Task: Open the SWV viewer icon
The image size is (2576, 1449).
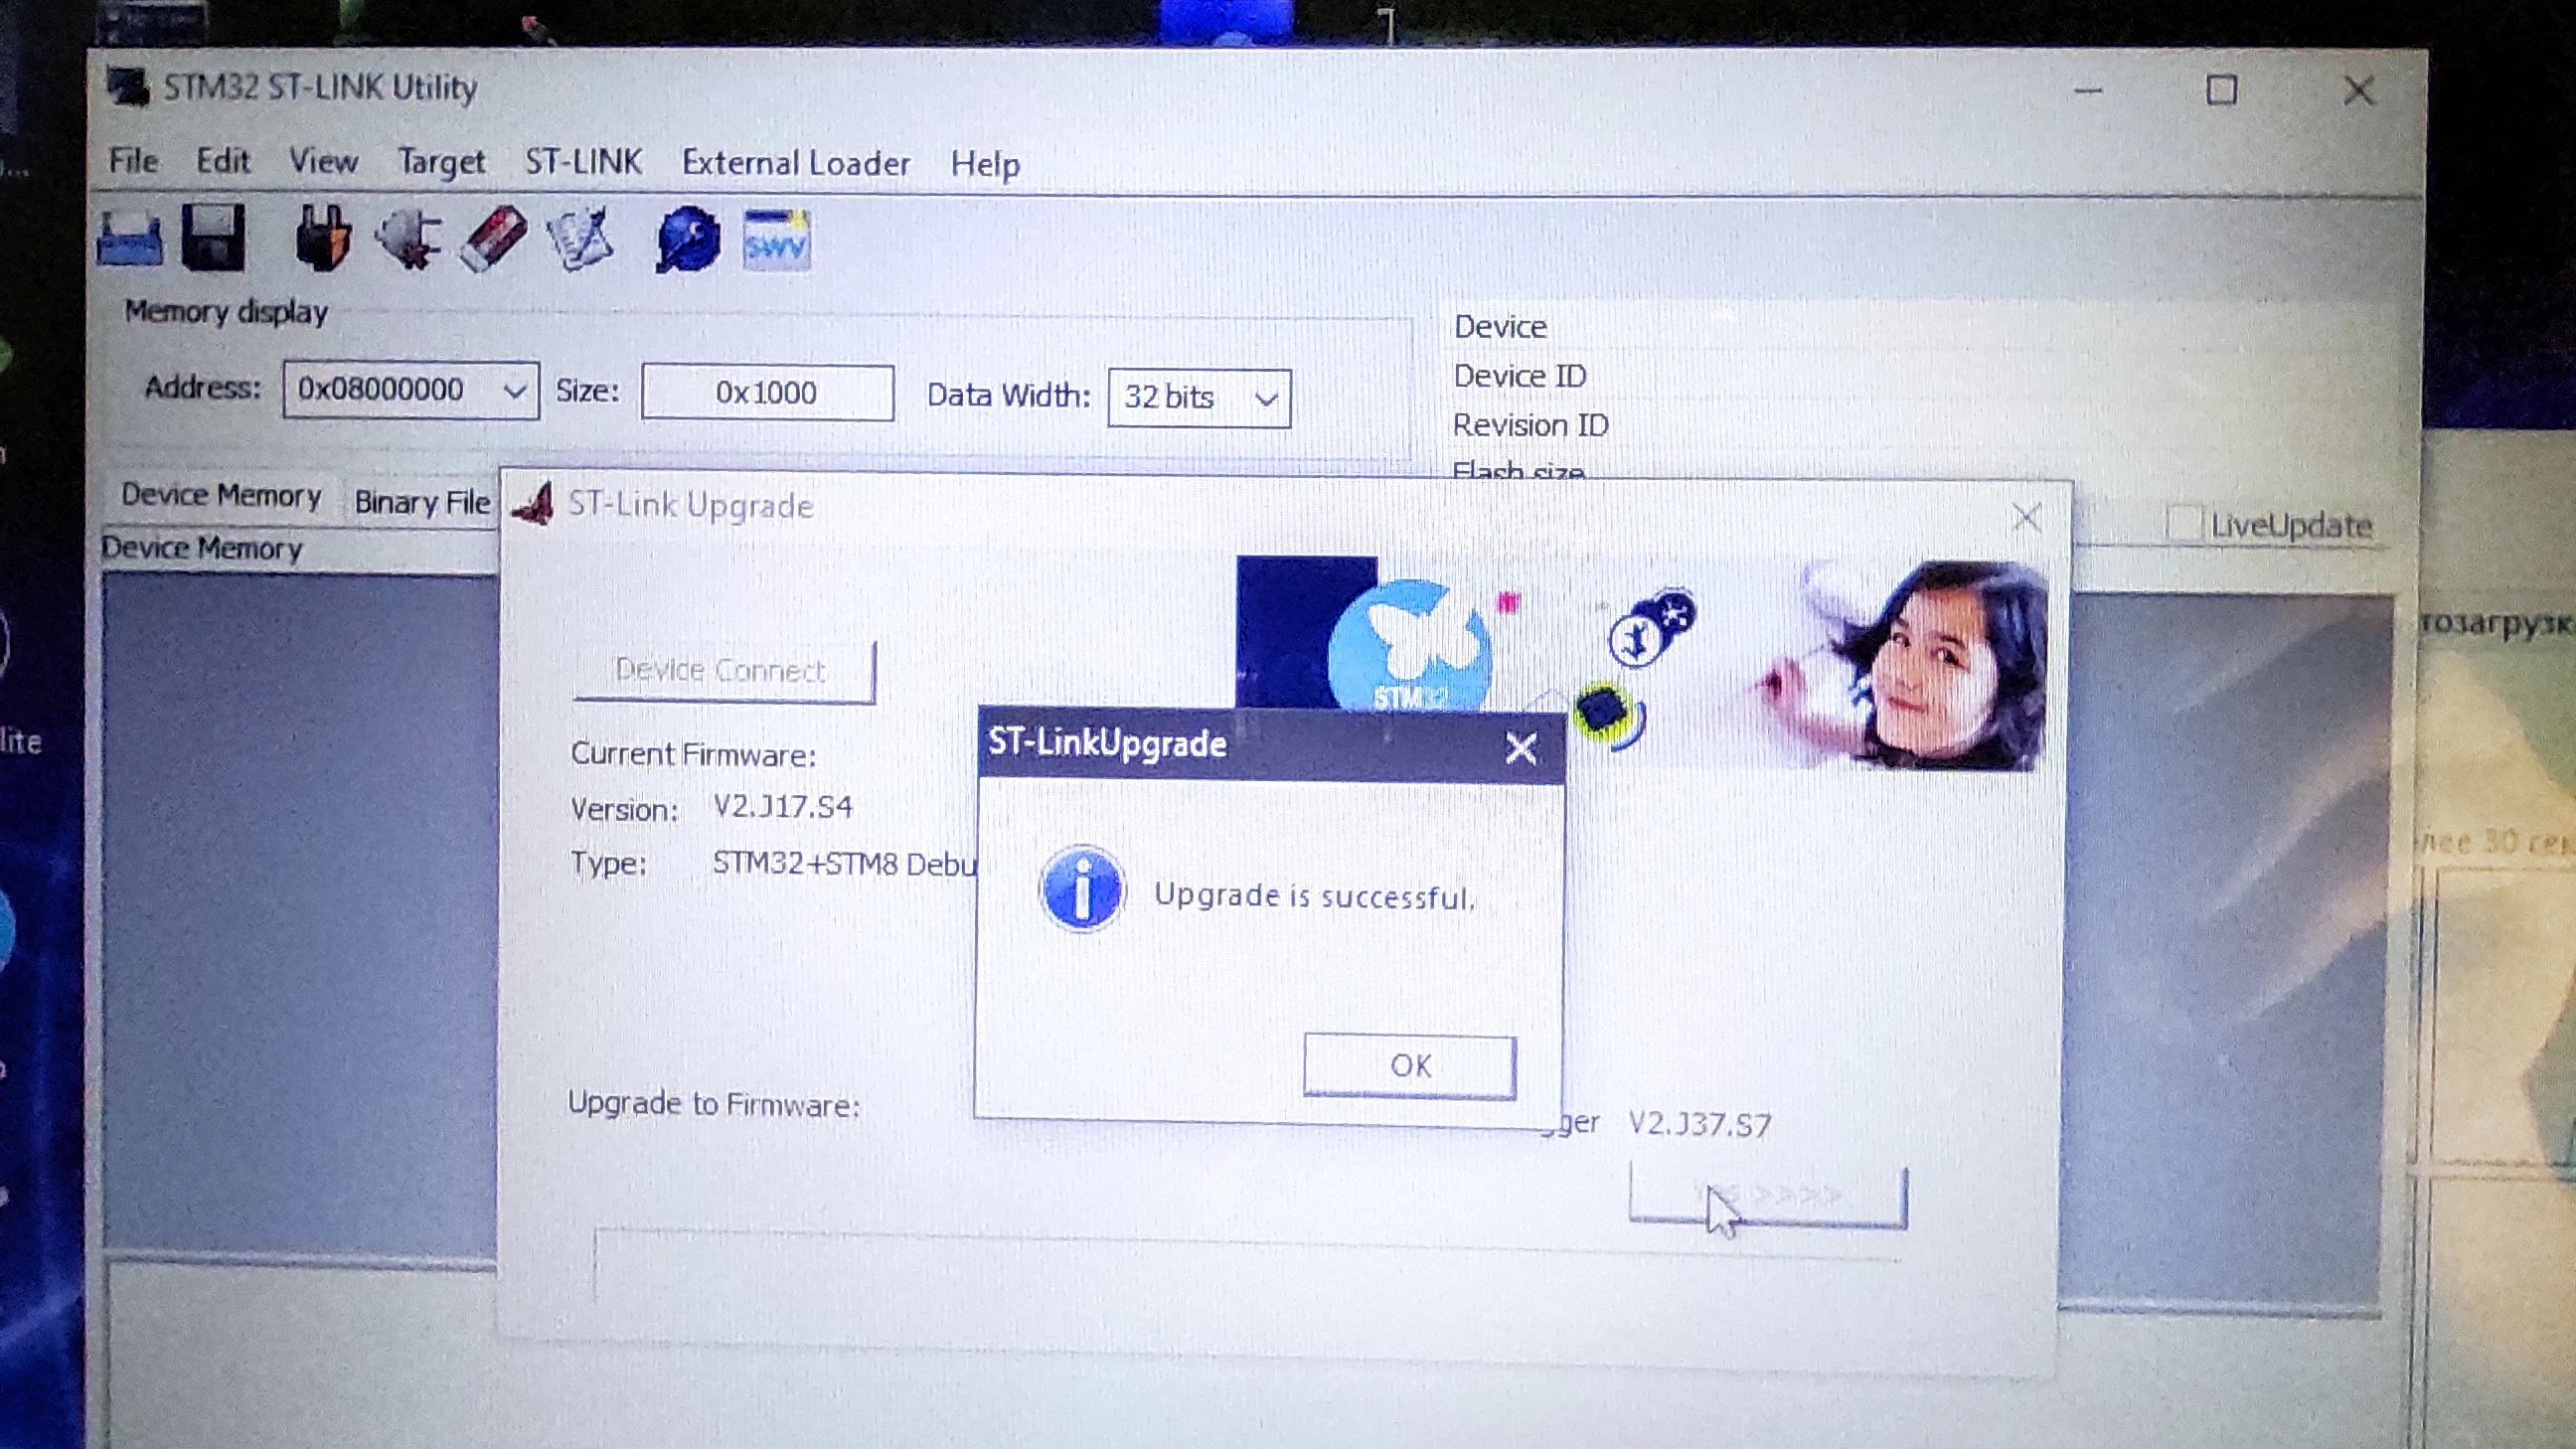Action: click(x=776, y=241)
